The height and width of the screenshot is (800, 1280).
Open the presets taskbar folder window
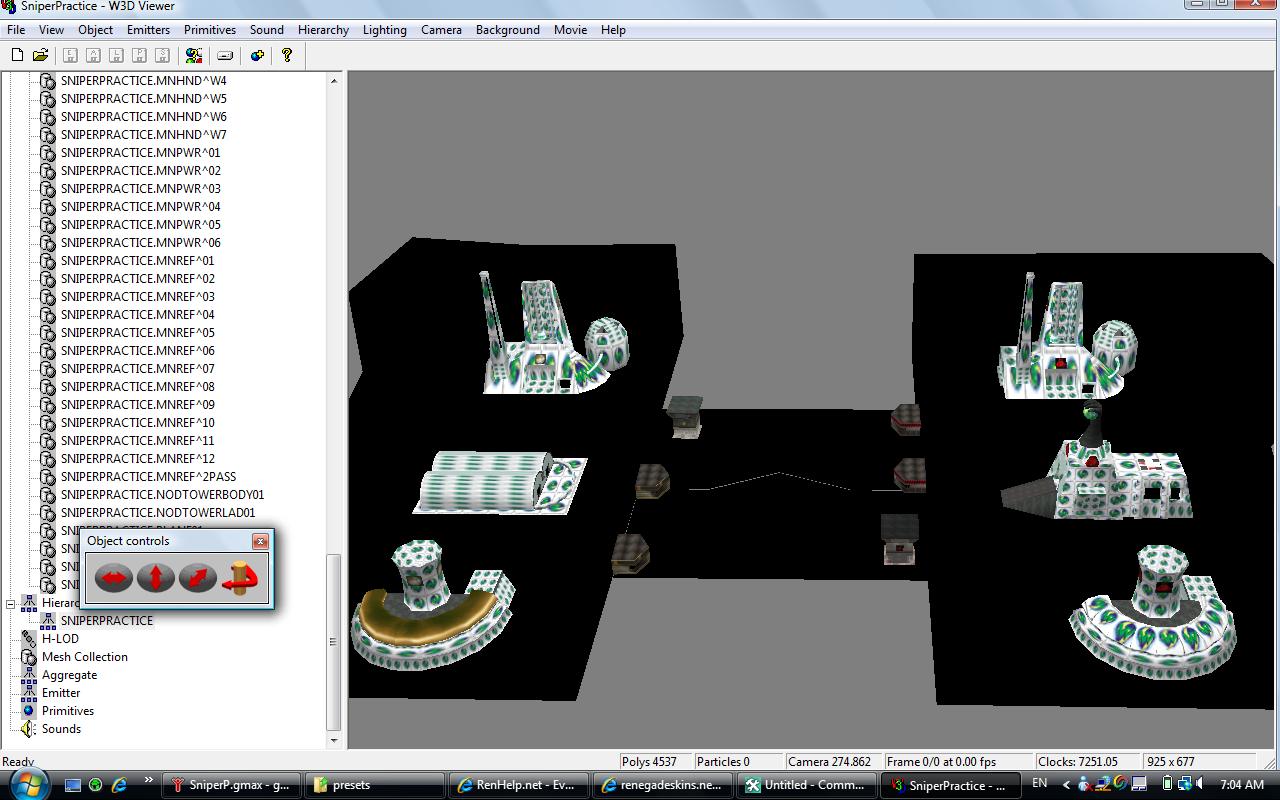369,785
